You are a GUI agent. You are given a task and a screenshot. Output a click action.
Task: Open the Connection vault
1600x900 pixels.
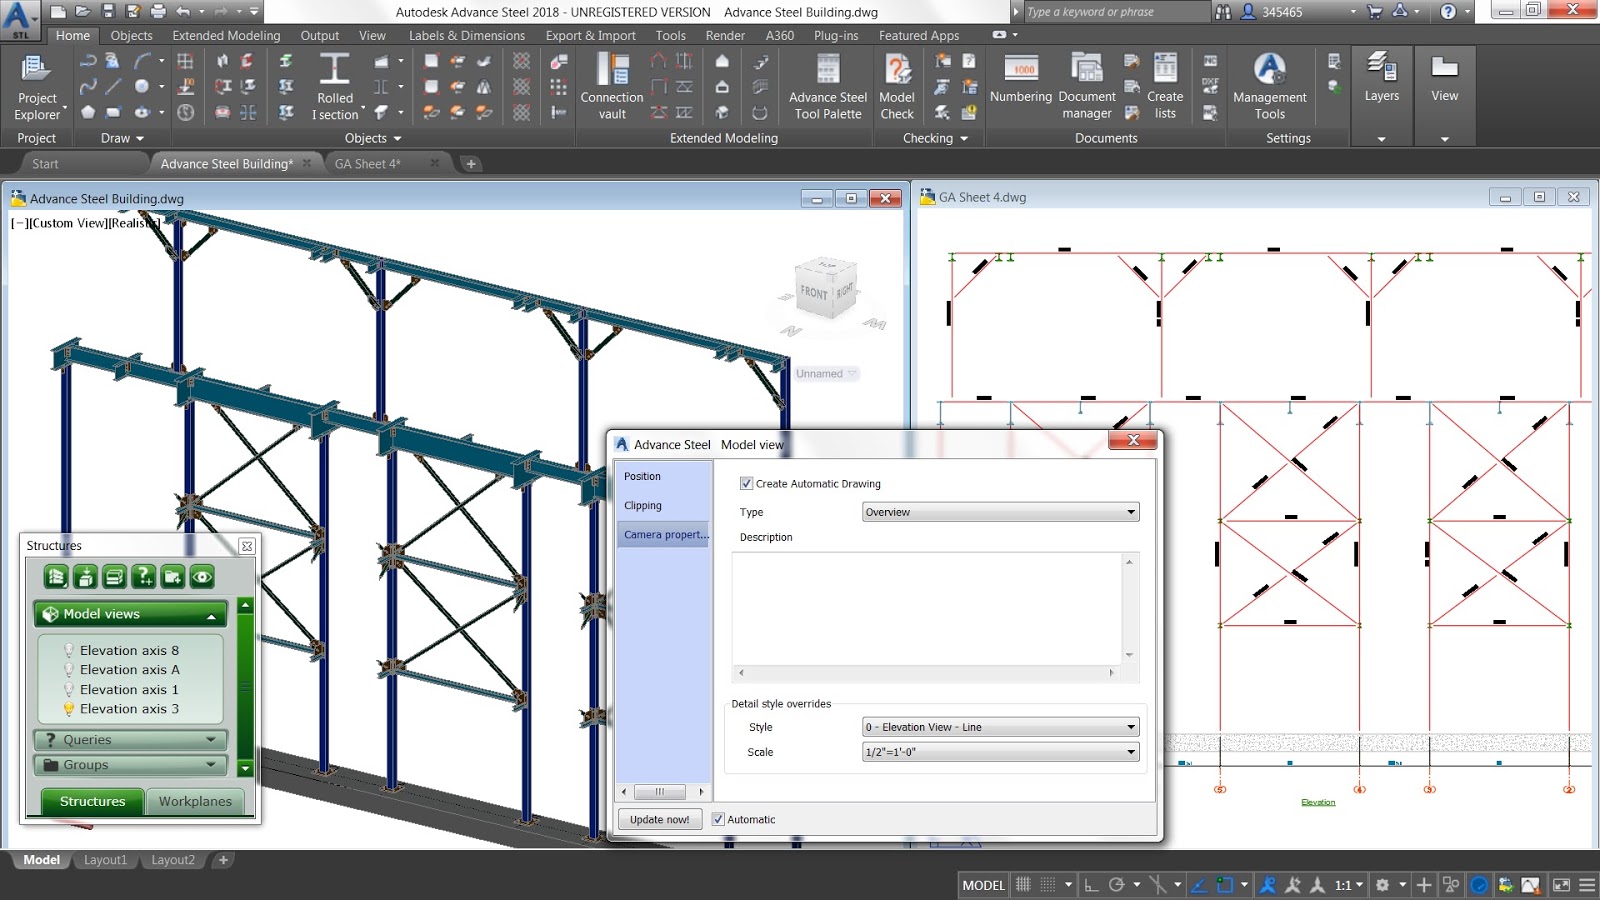click(x=610, y=85)
